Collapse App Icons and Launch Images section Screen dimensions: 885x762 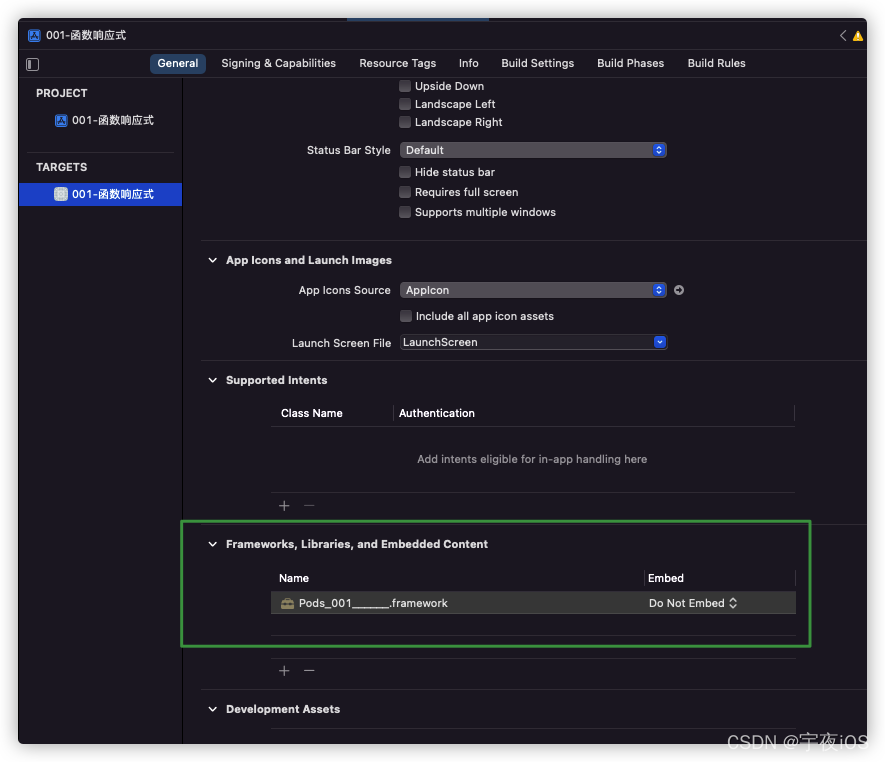pos(213,260)
